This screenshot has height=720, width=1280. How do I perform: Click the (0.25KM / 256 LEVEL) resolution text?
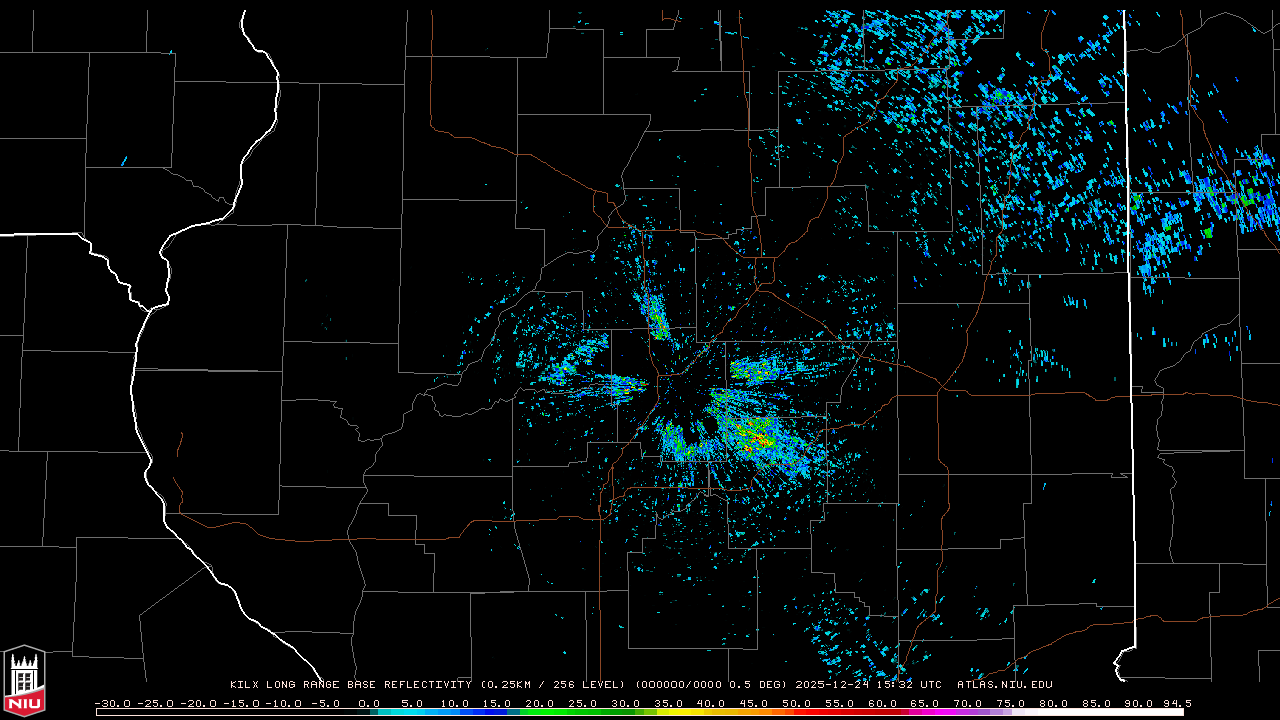(553, 685)
